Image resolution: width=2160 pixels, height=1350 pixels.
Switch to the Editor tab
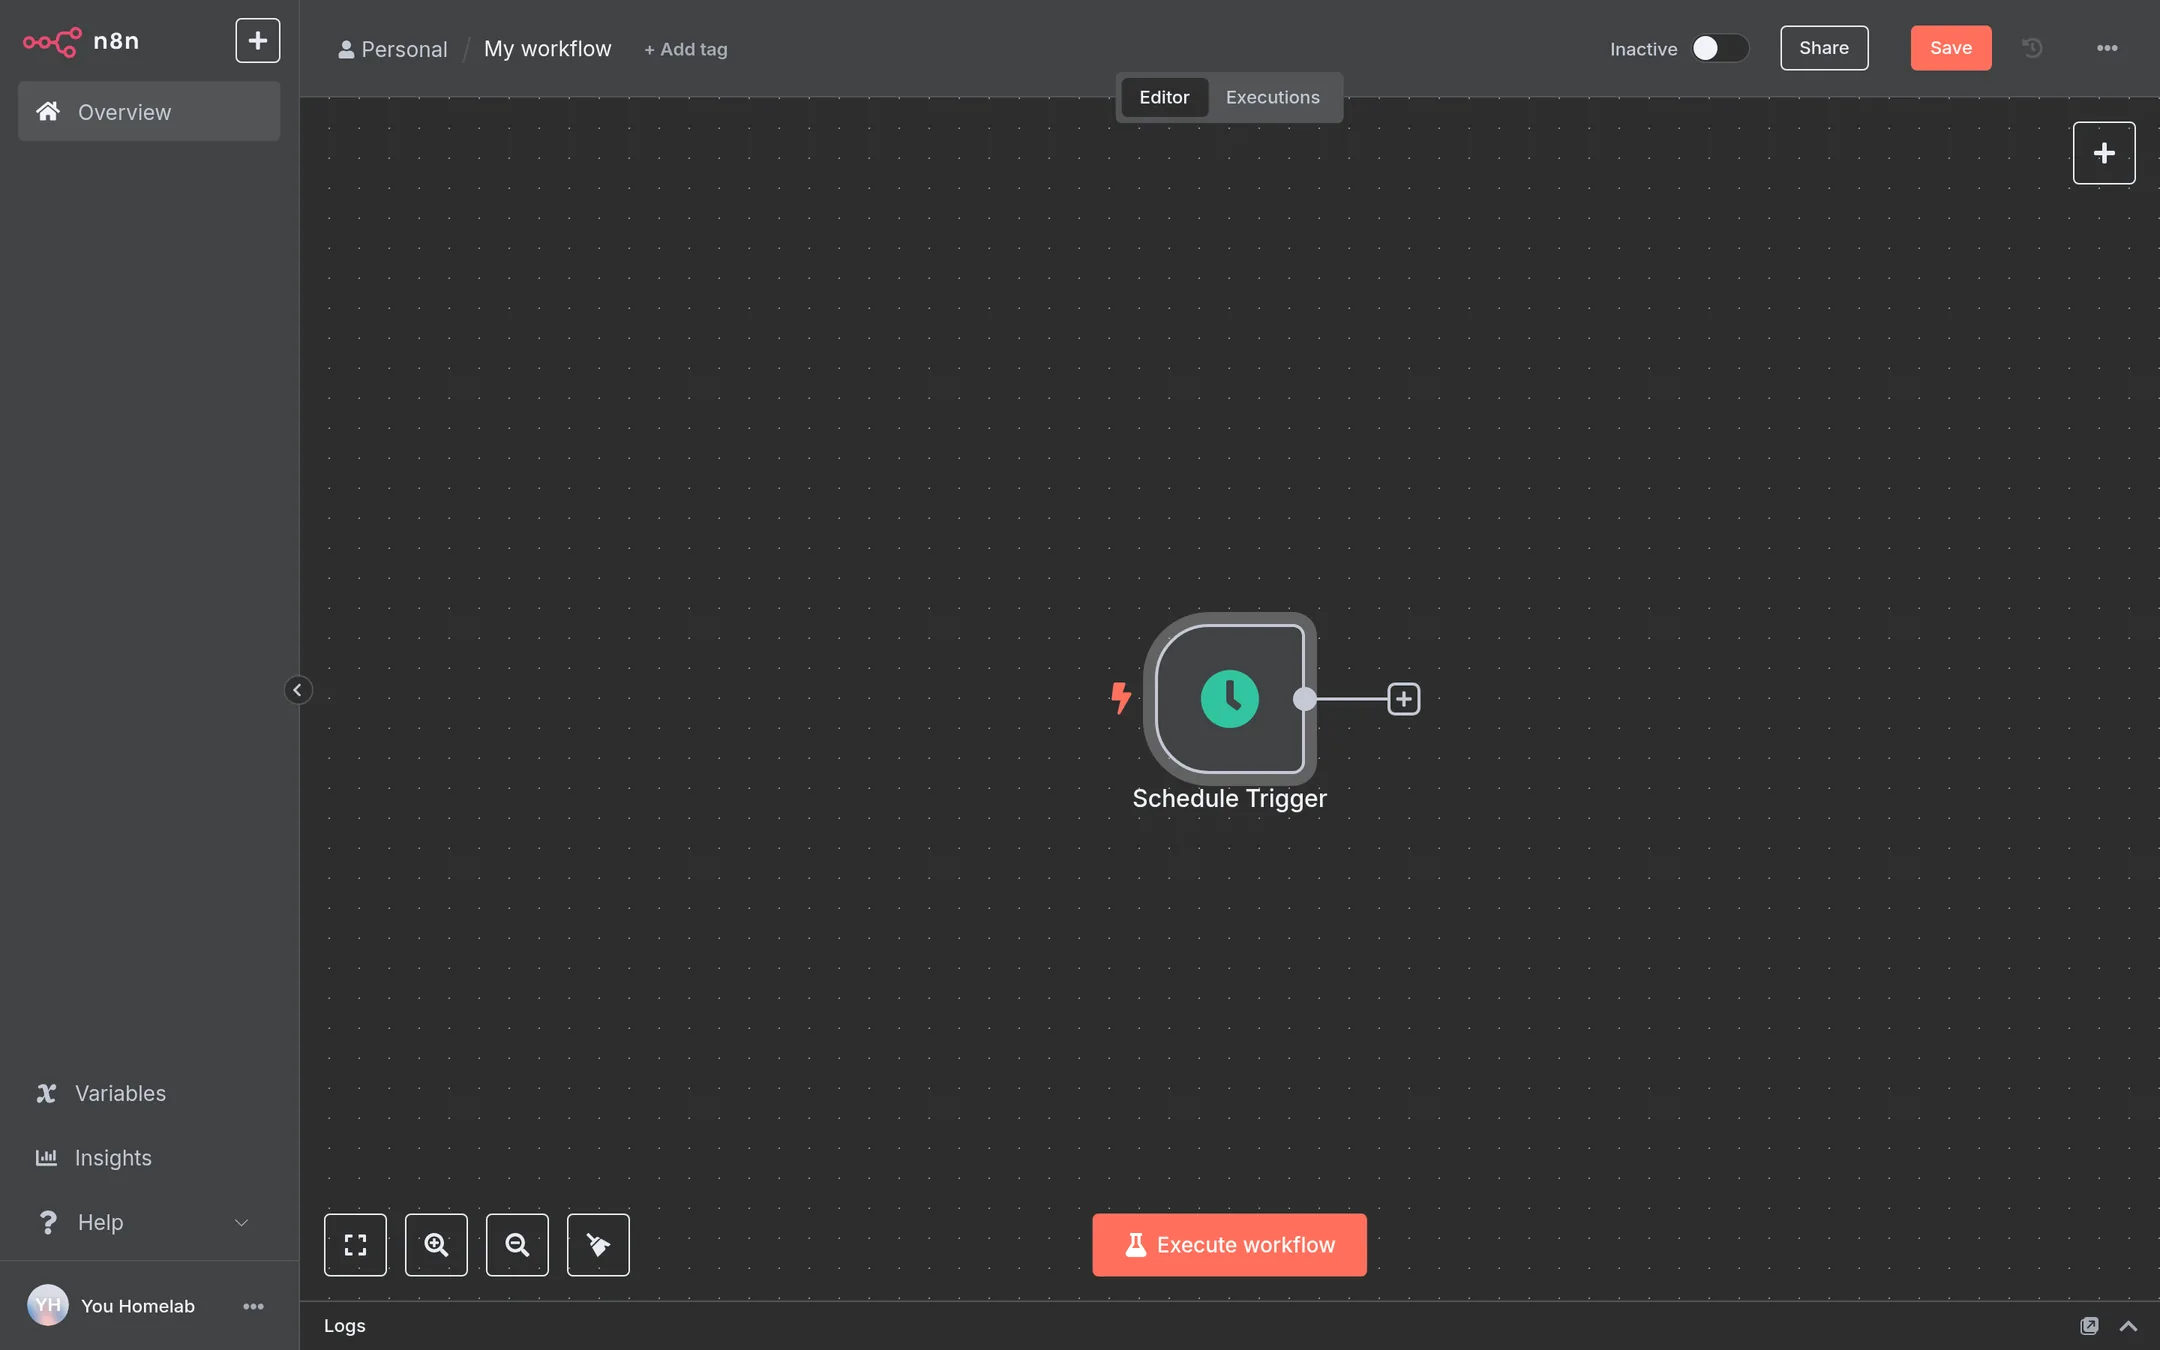pyautogui.click(x=1164, y=97)
